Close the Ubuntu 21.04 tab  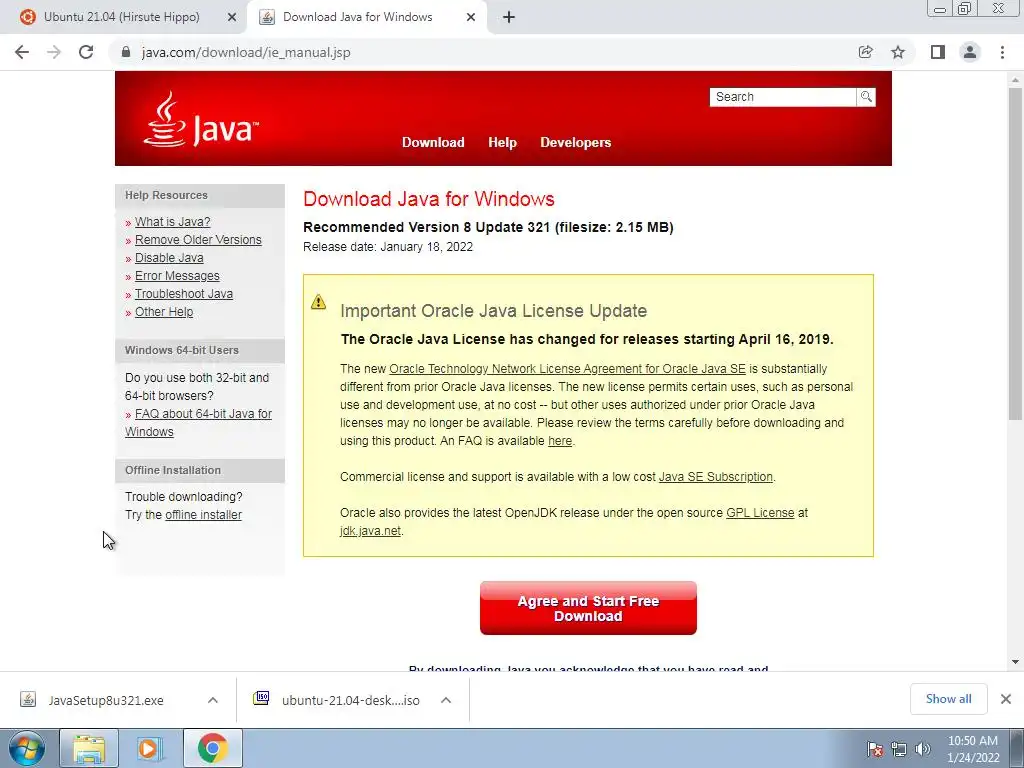click(x=232, y=17)
